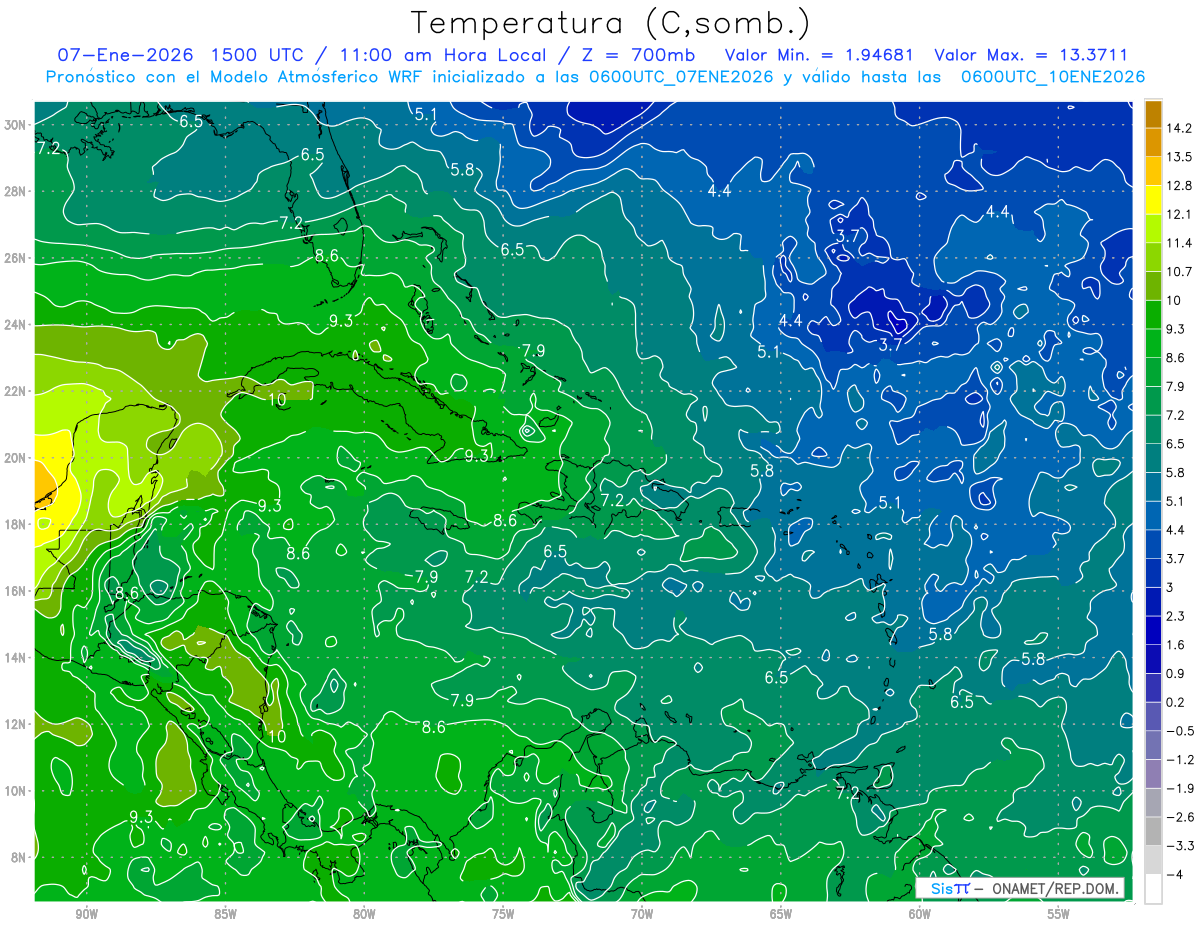Click the green colorbar swatch between 9.3 and 10
The image size is (1200, 927).
coord(1153,315)
